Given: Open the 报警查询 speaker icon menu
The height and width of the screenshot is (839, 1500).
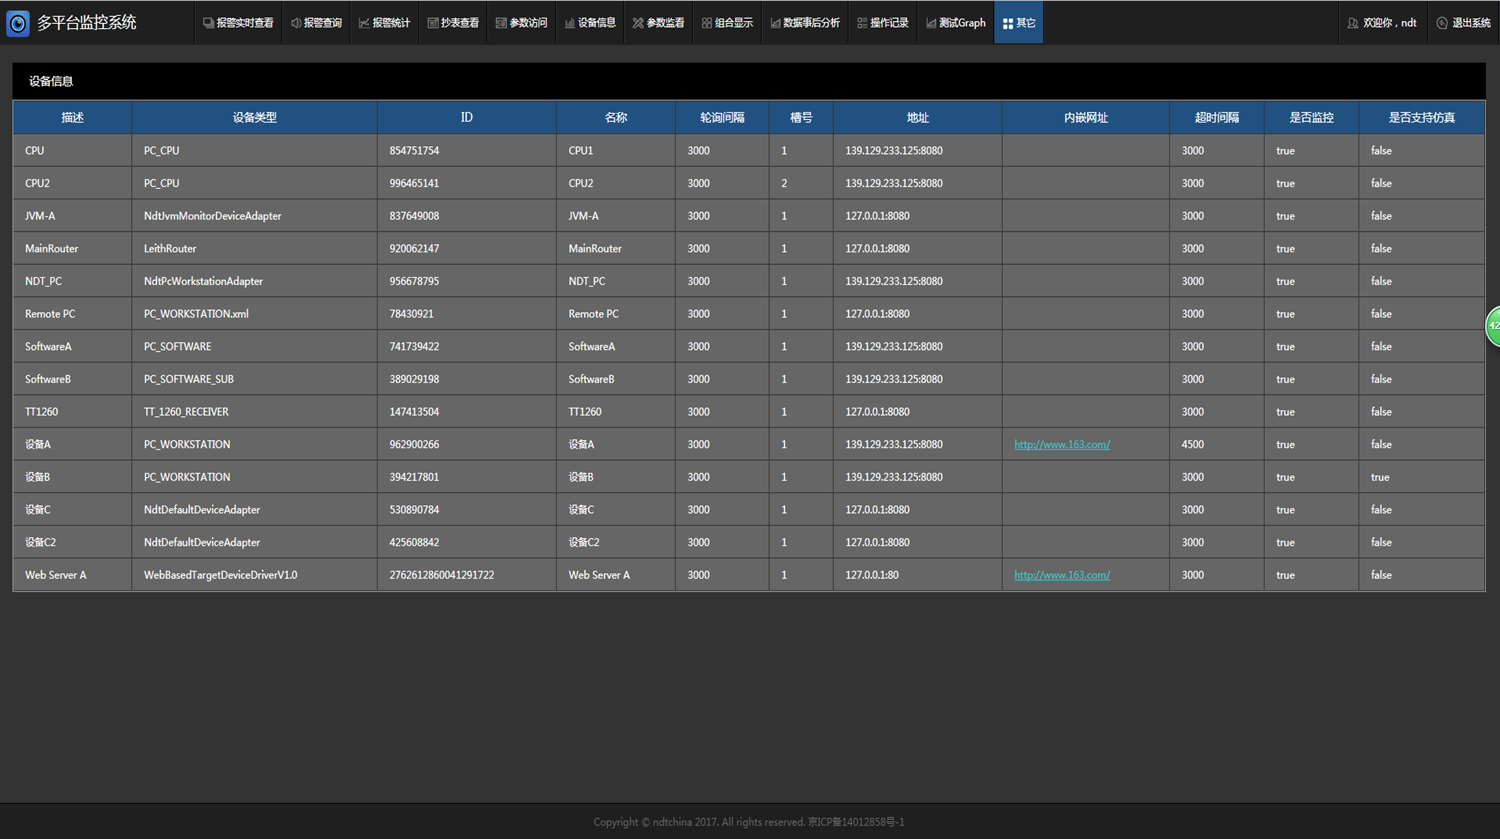Looking at the screenshot, I should point(316,23).
